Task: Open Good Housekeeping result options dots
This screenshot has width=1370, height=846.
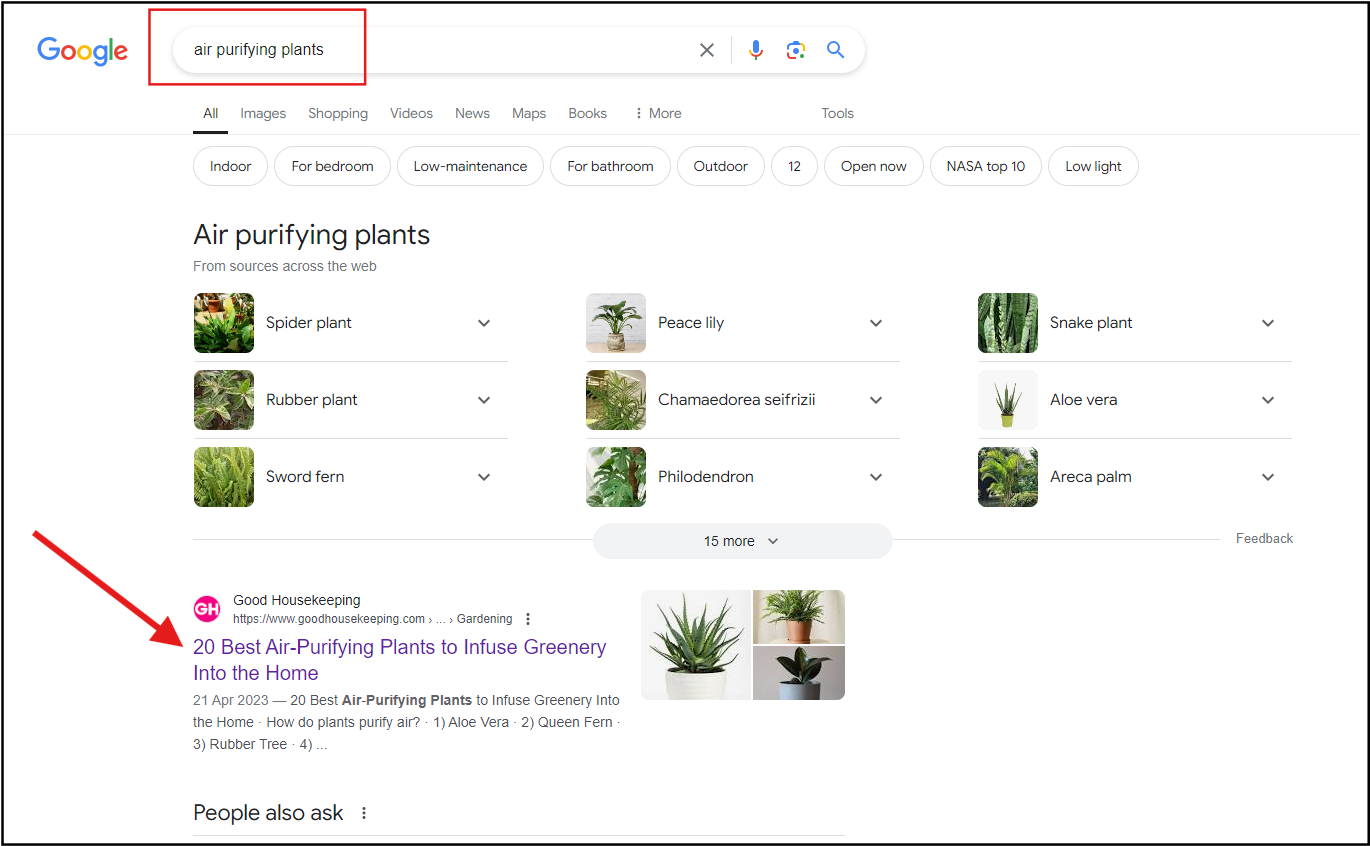Action: (528, 619)
